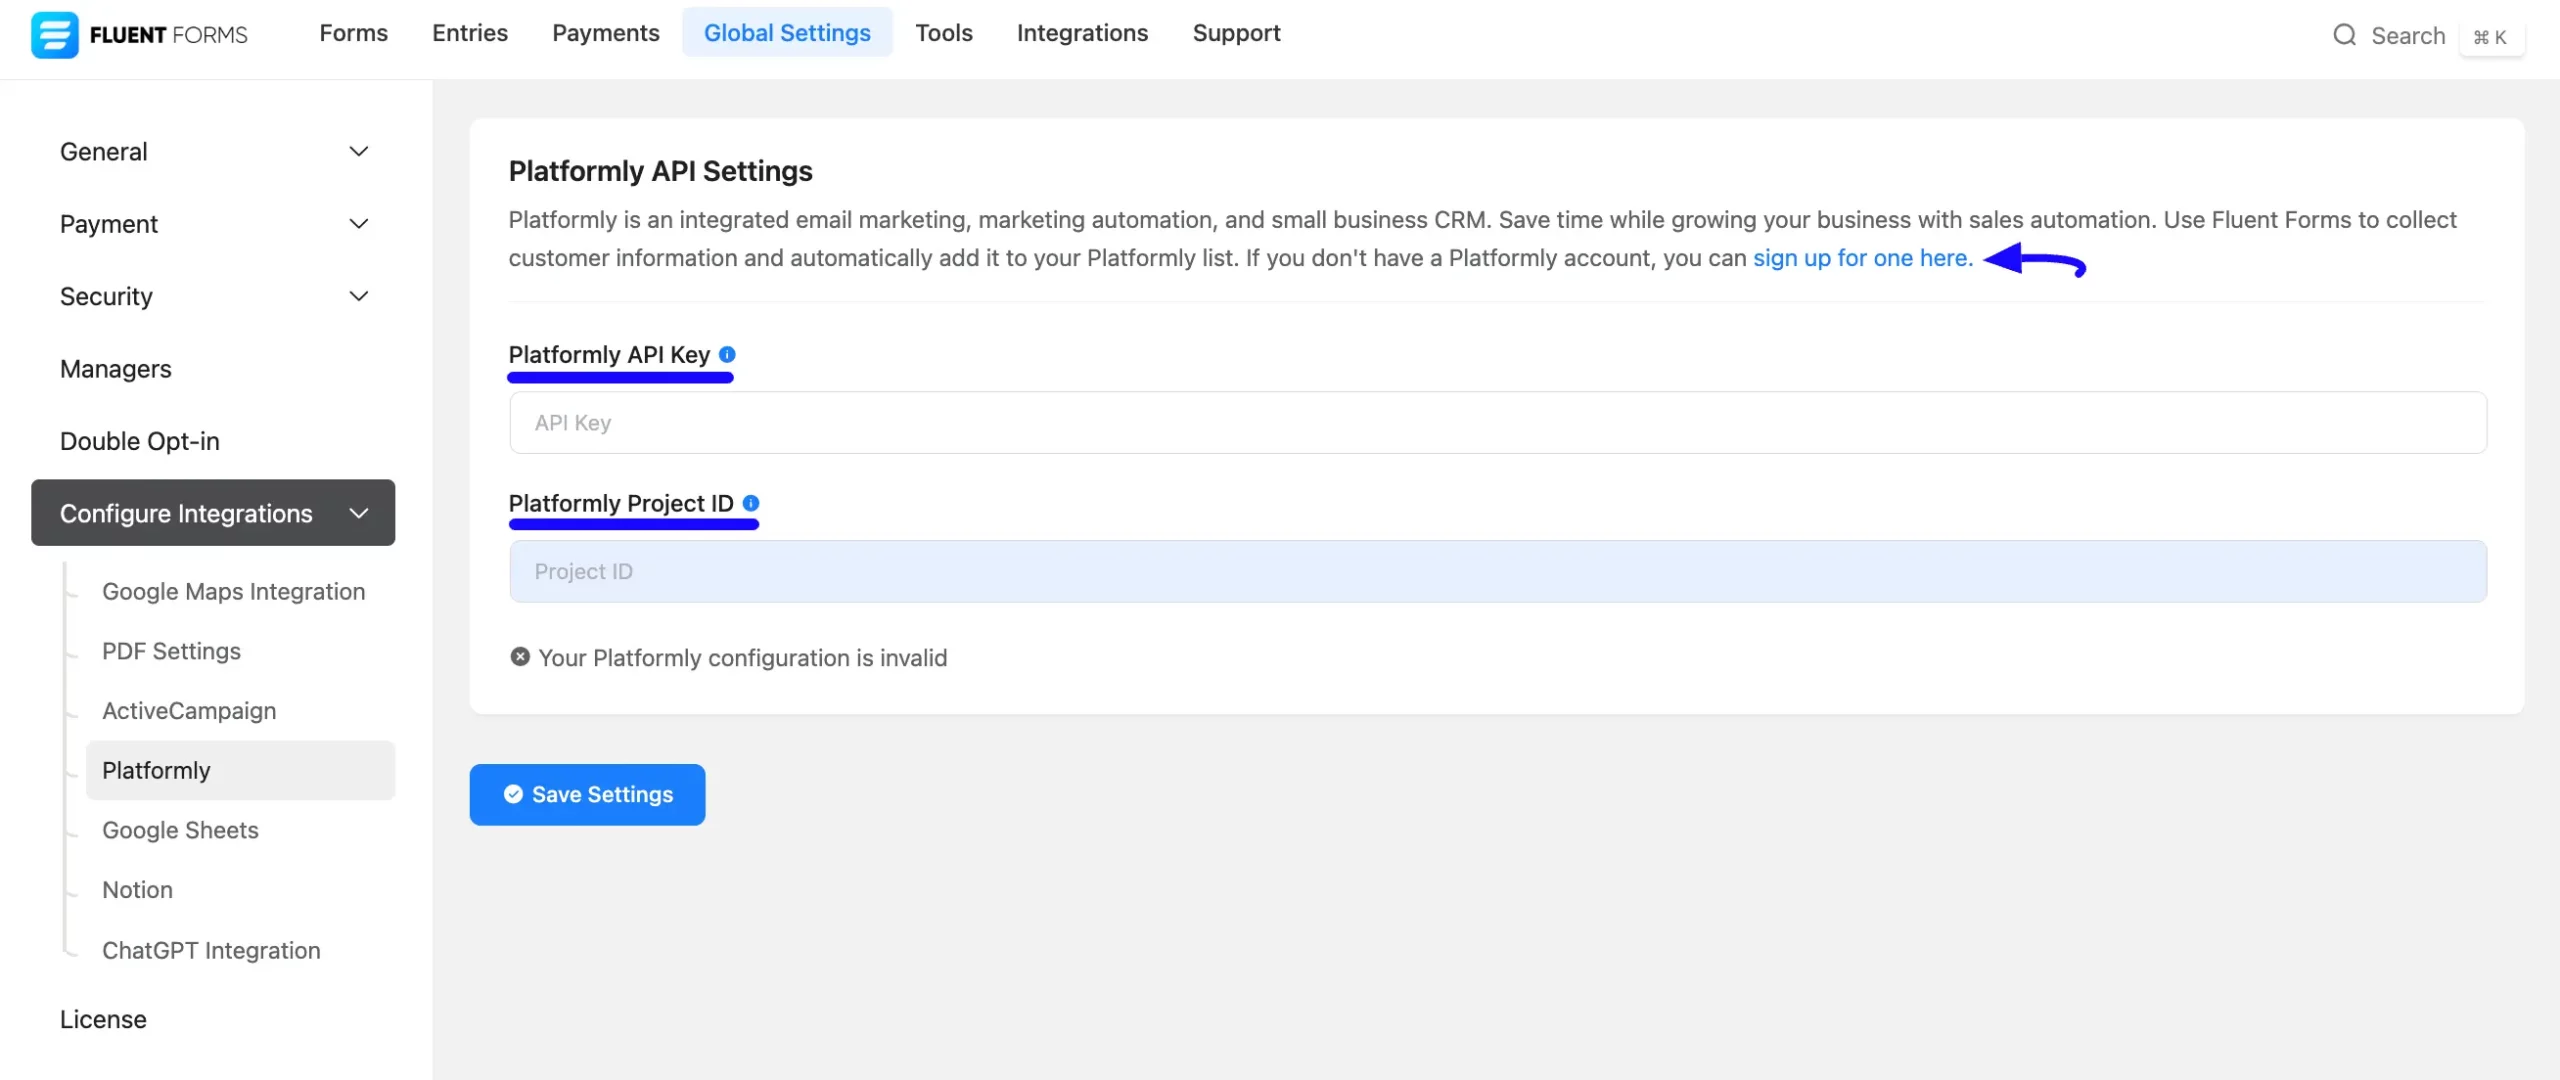
Task: Click the Configure Integrations label
Action: tap(186, 513)
